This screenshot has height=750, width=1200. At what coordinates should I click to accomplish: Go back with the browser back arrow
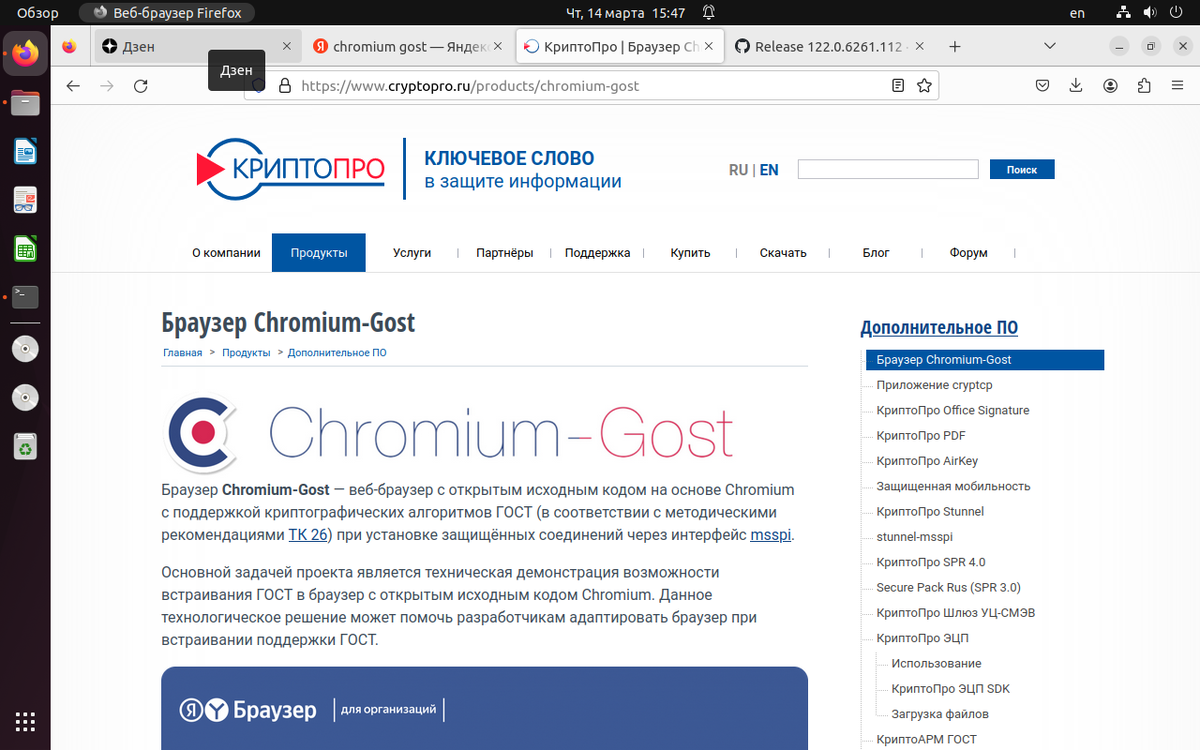(x=73, y=86)
